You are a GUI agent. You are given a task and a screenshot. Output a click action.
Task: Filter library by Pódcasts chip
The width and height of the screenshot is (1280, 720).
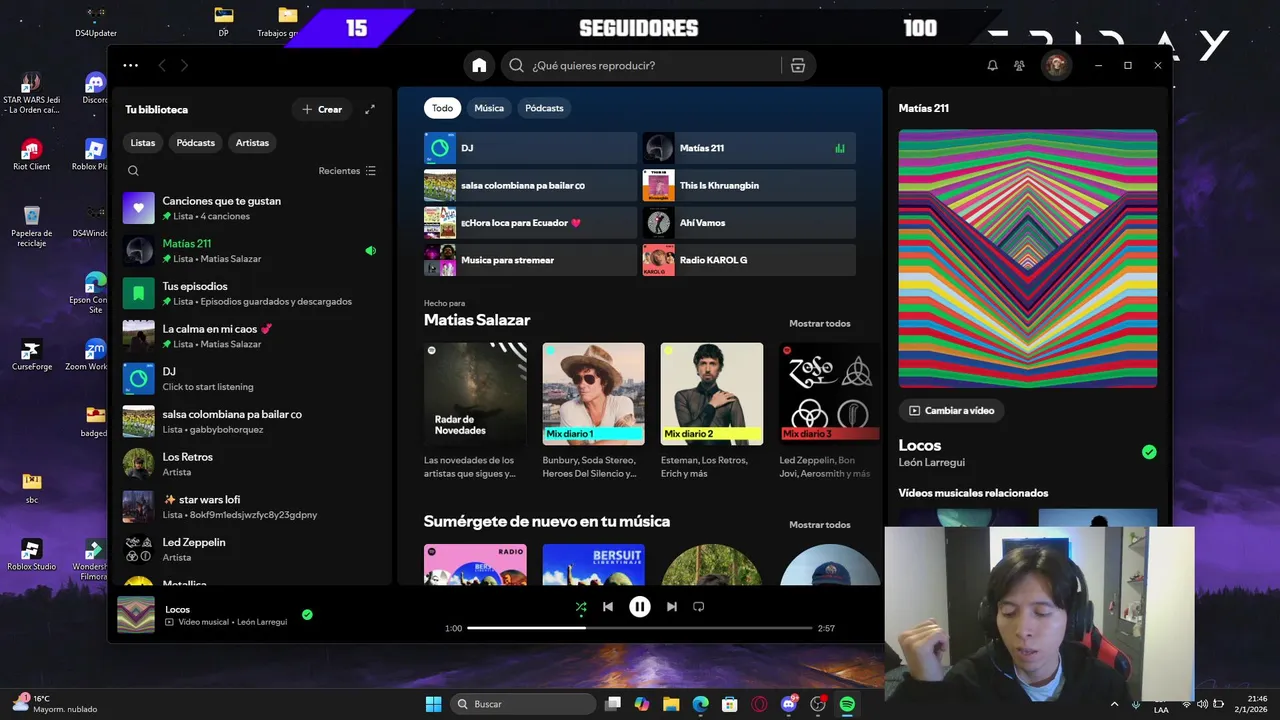[196, 143]
